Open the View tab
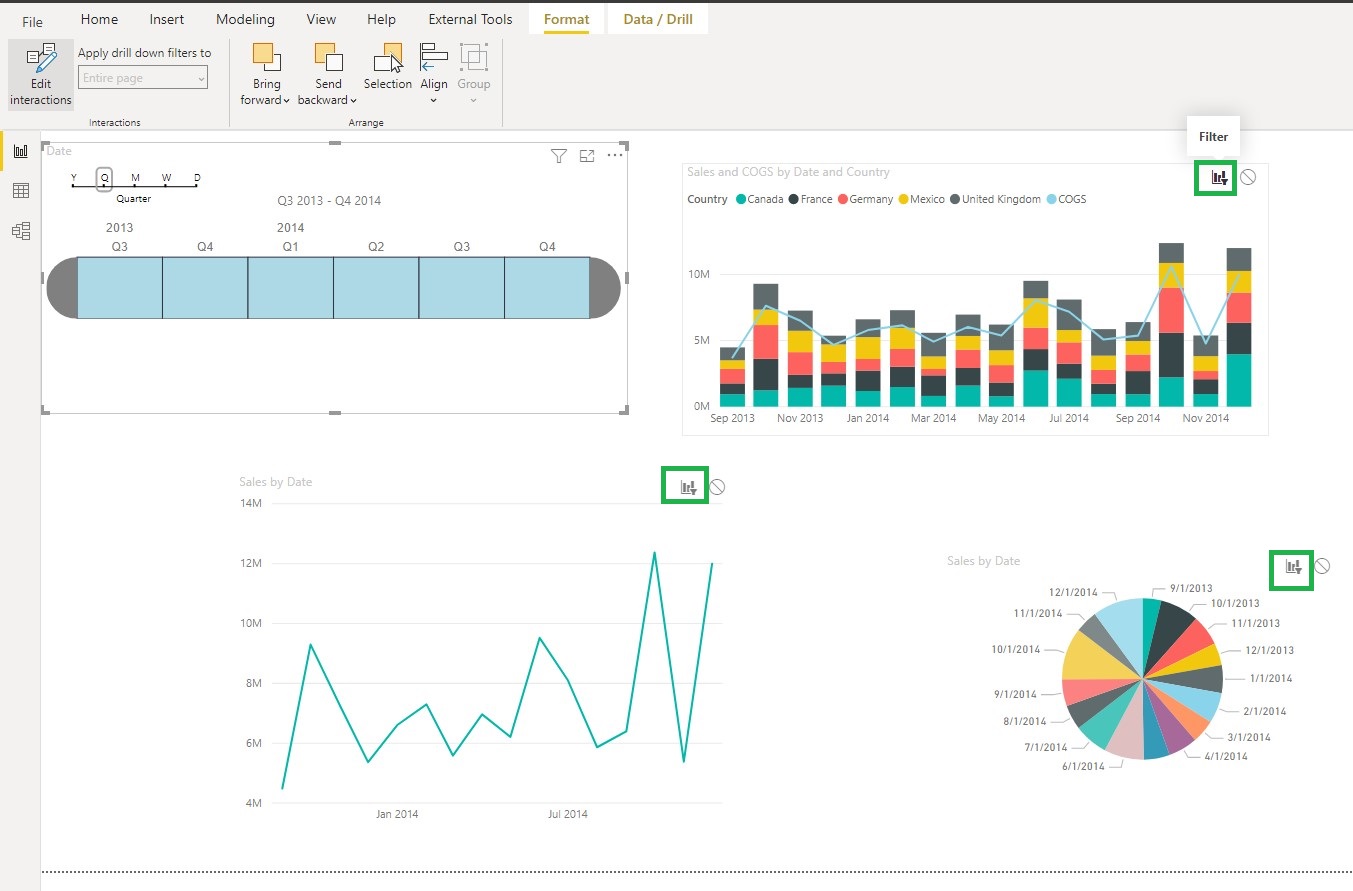This screenshot has width=1353, height=891. point(321,19)
